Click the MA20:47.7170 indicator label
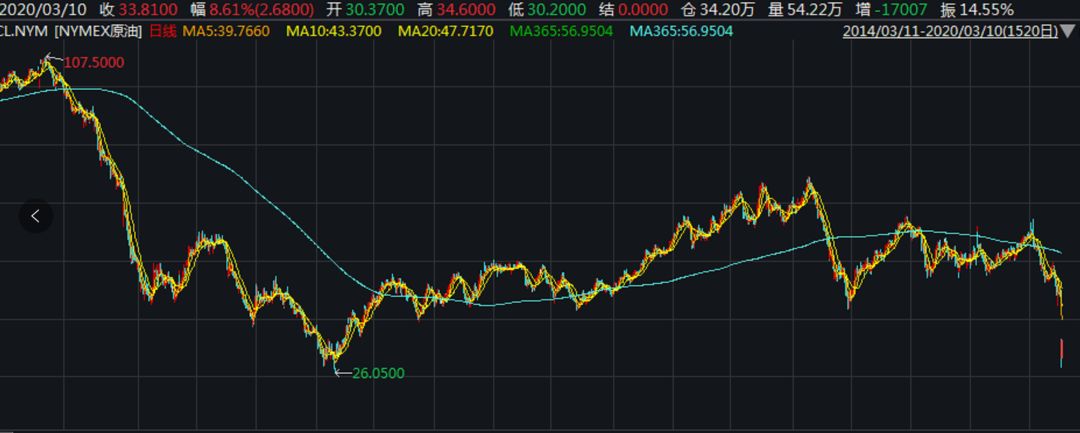This screenshot has width=1080, height=433. point(446,31)
